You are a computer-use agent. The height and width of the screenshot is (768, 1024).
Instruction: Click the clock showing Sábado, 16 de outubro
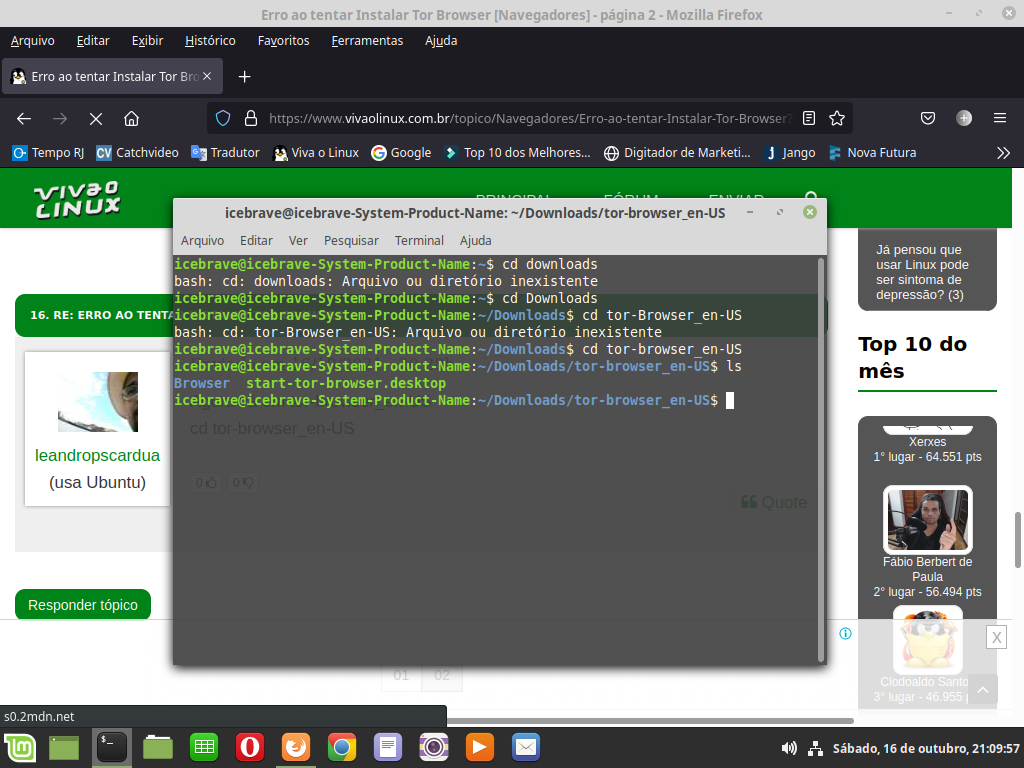[x=926, y=748]
